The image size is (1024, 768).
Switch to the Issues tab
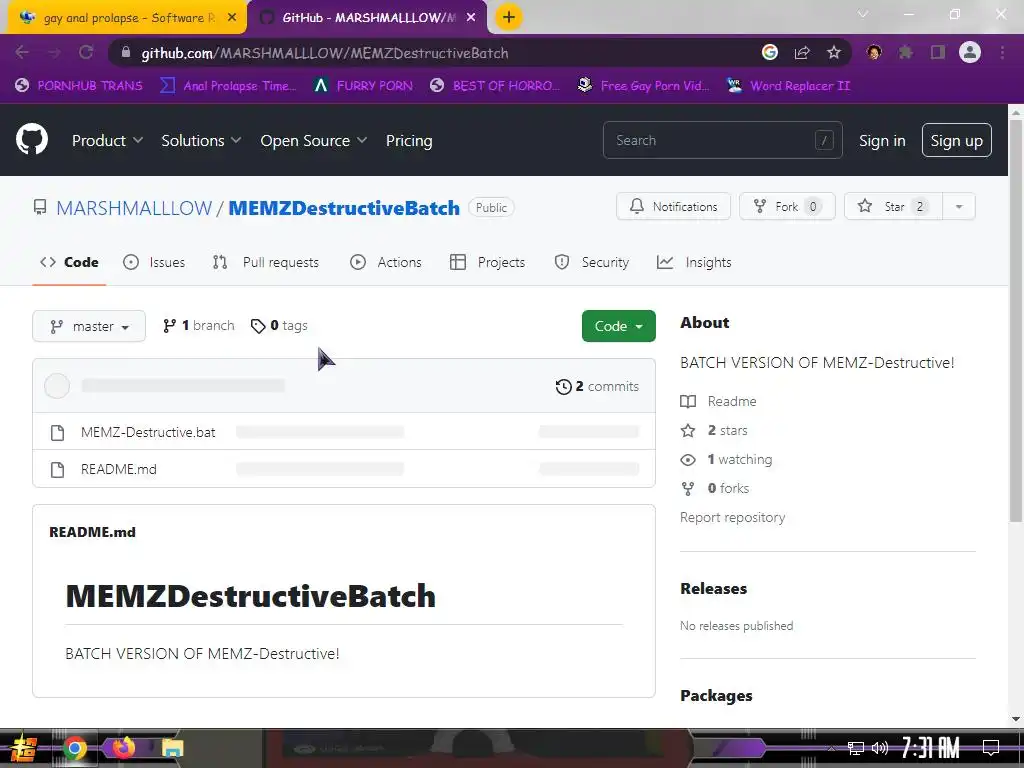point(154,263)
